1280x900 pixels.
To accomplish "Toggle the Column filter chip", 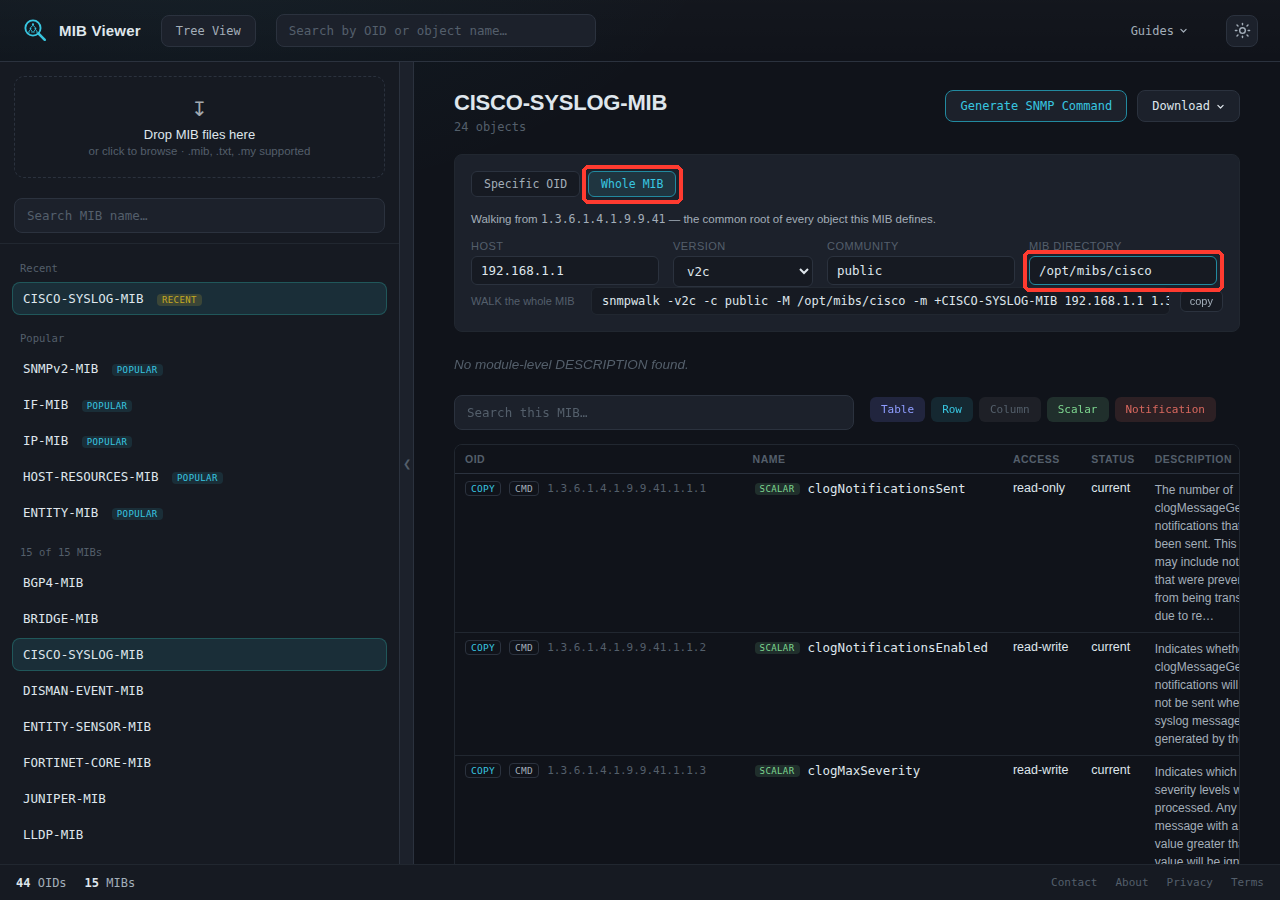I will coord(1010,409).
